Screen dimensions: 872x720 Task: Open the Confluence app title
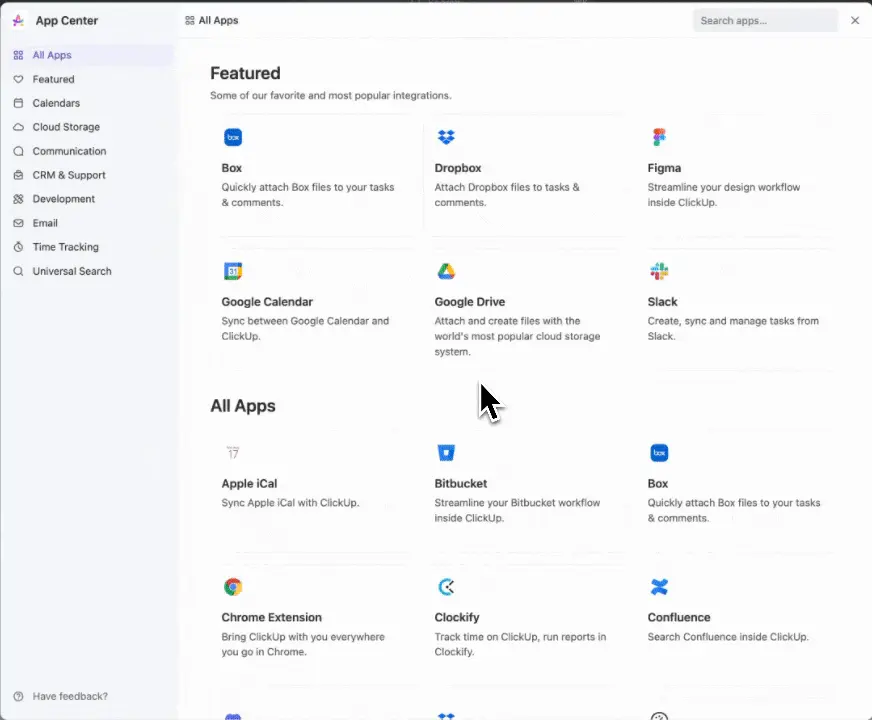[x=678, y=618]
